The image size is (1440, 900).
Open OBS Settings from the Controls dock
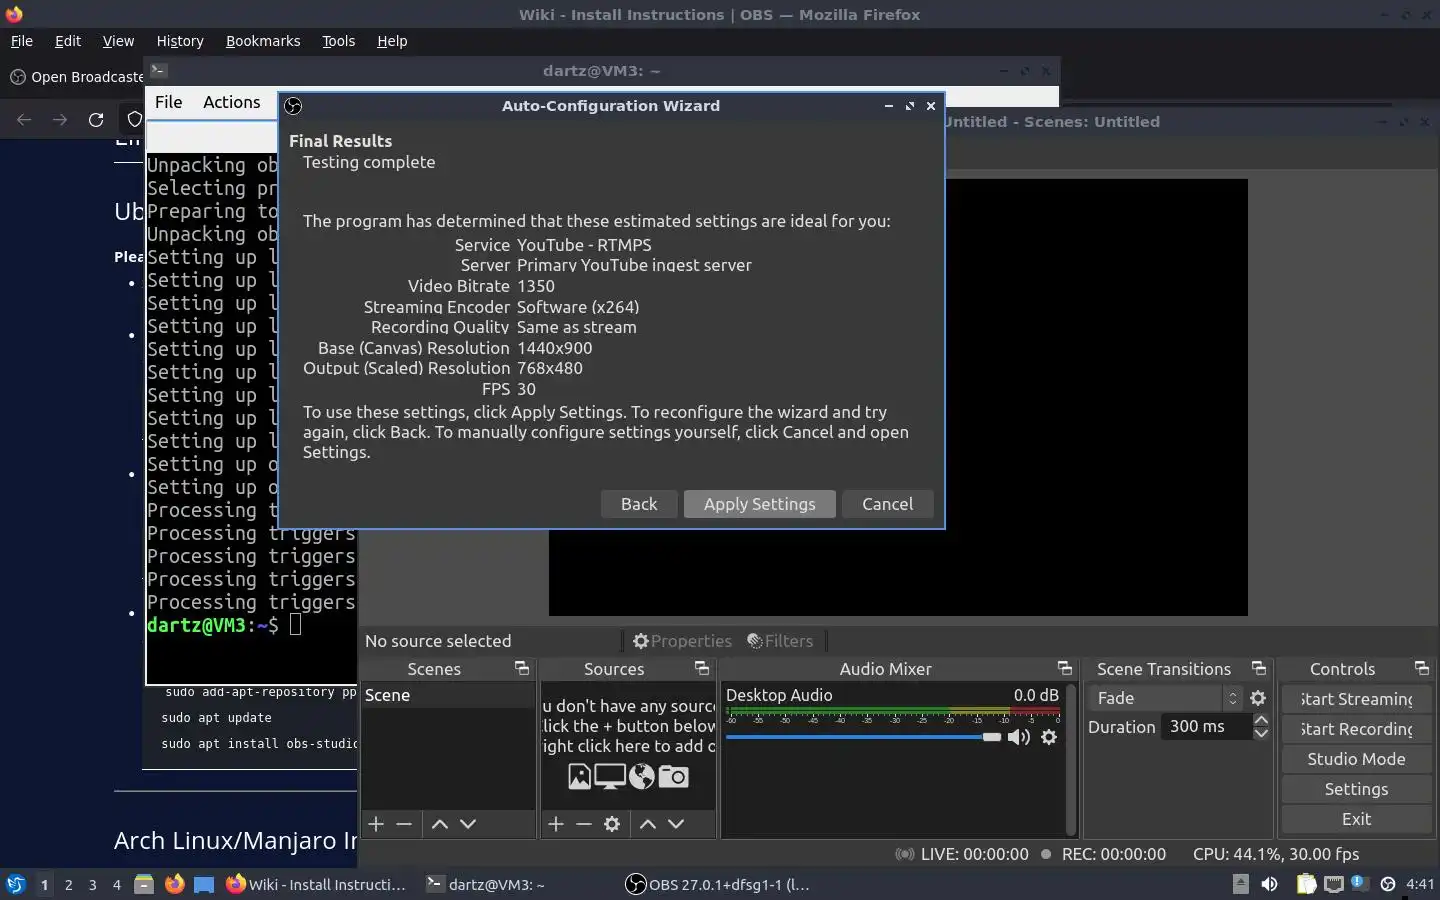pyautogui.click(x=1356, y=789)
